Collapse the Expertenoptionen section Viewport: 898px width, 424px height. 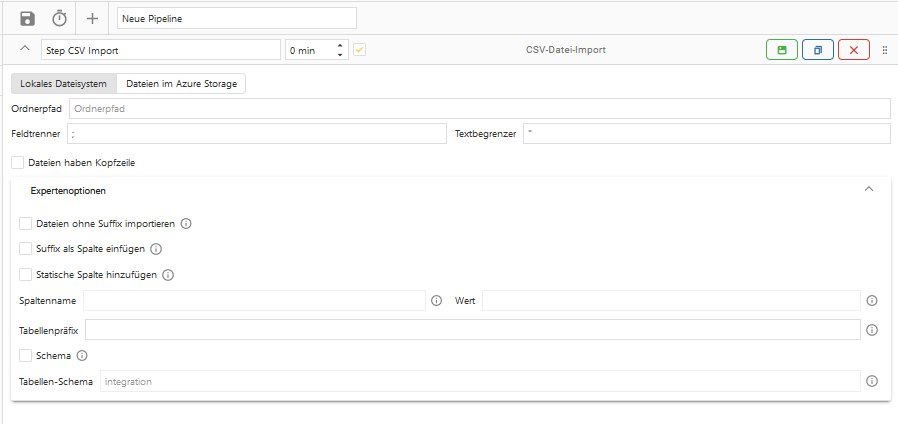tap(868, 189)
